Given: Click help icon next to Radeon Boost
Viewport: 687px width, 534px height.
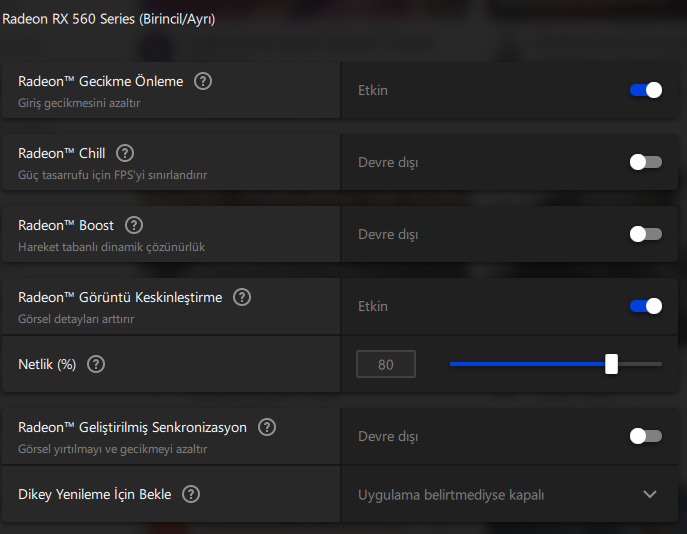Looking at the screenshot, I should click(134, 226).
